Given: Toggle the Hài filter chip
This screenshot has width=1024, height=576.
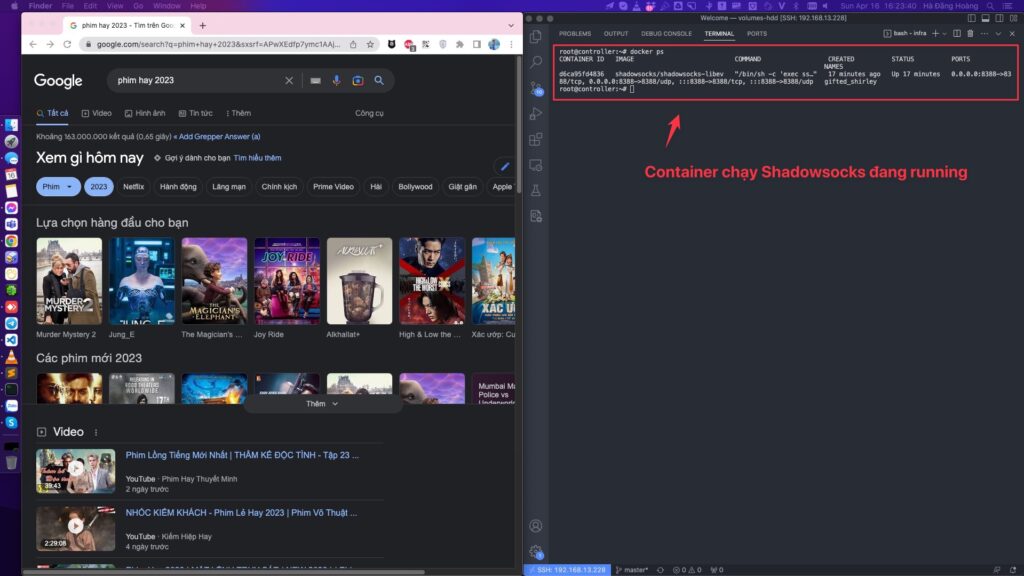Looking at the screenshot, I should pyautogui.click(x=376, y=187).
